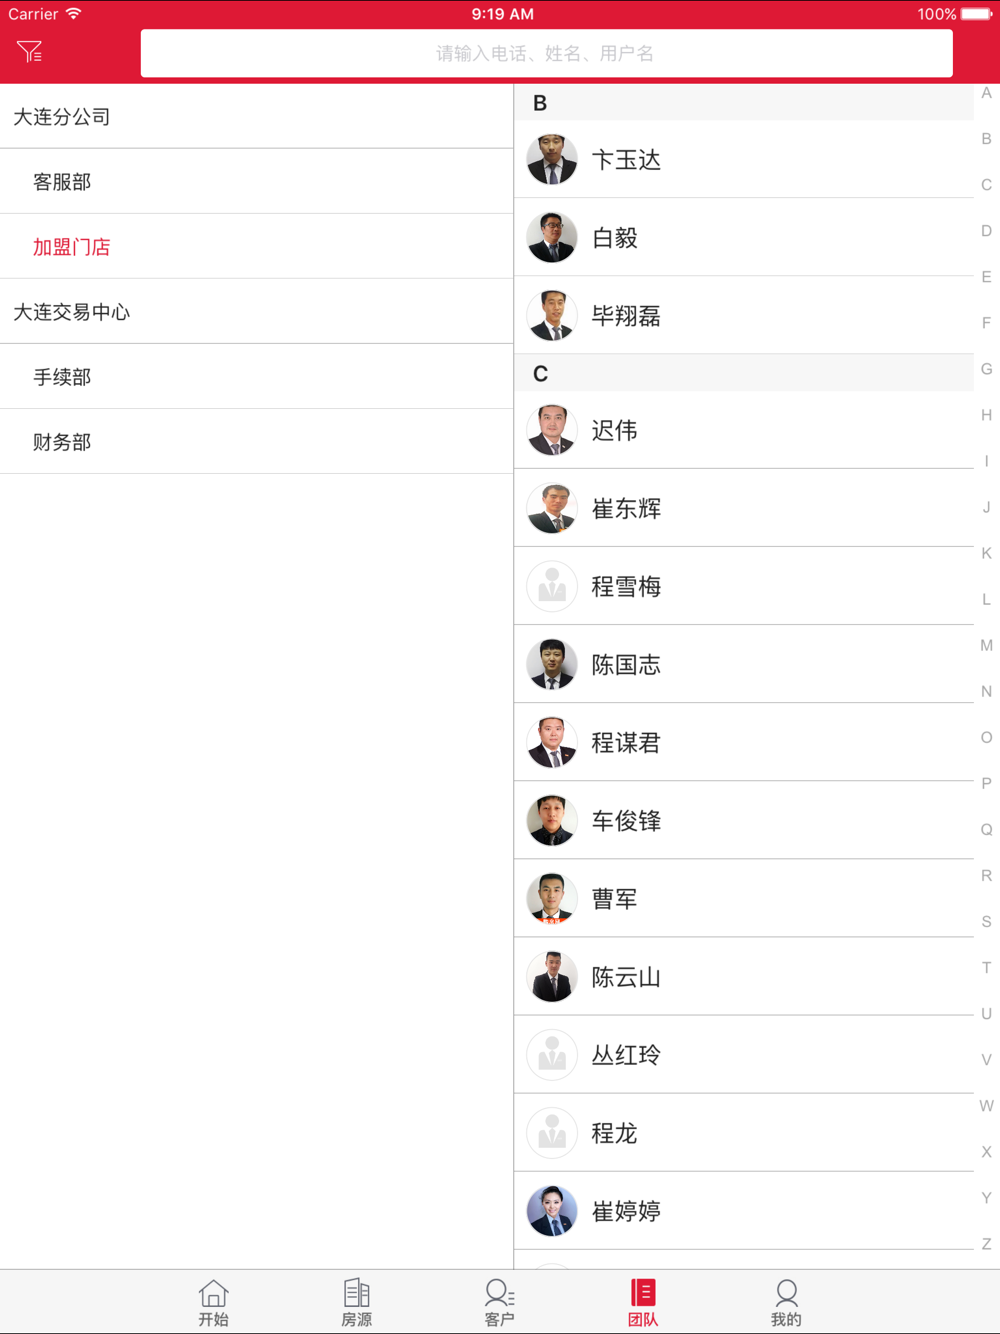
Task: Switch to the 客户 customers tab
Action: point(499,1302)
